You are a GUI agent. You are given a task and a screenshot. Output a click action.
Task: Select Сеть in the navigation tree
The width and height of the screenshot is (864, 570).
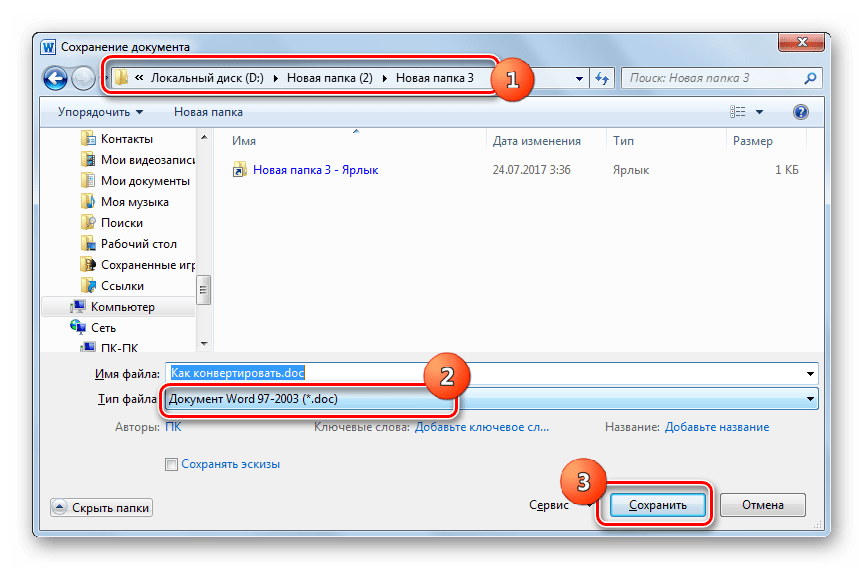[103, 327]
